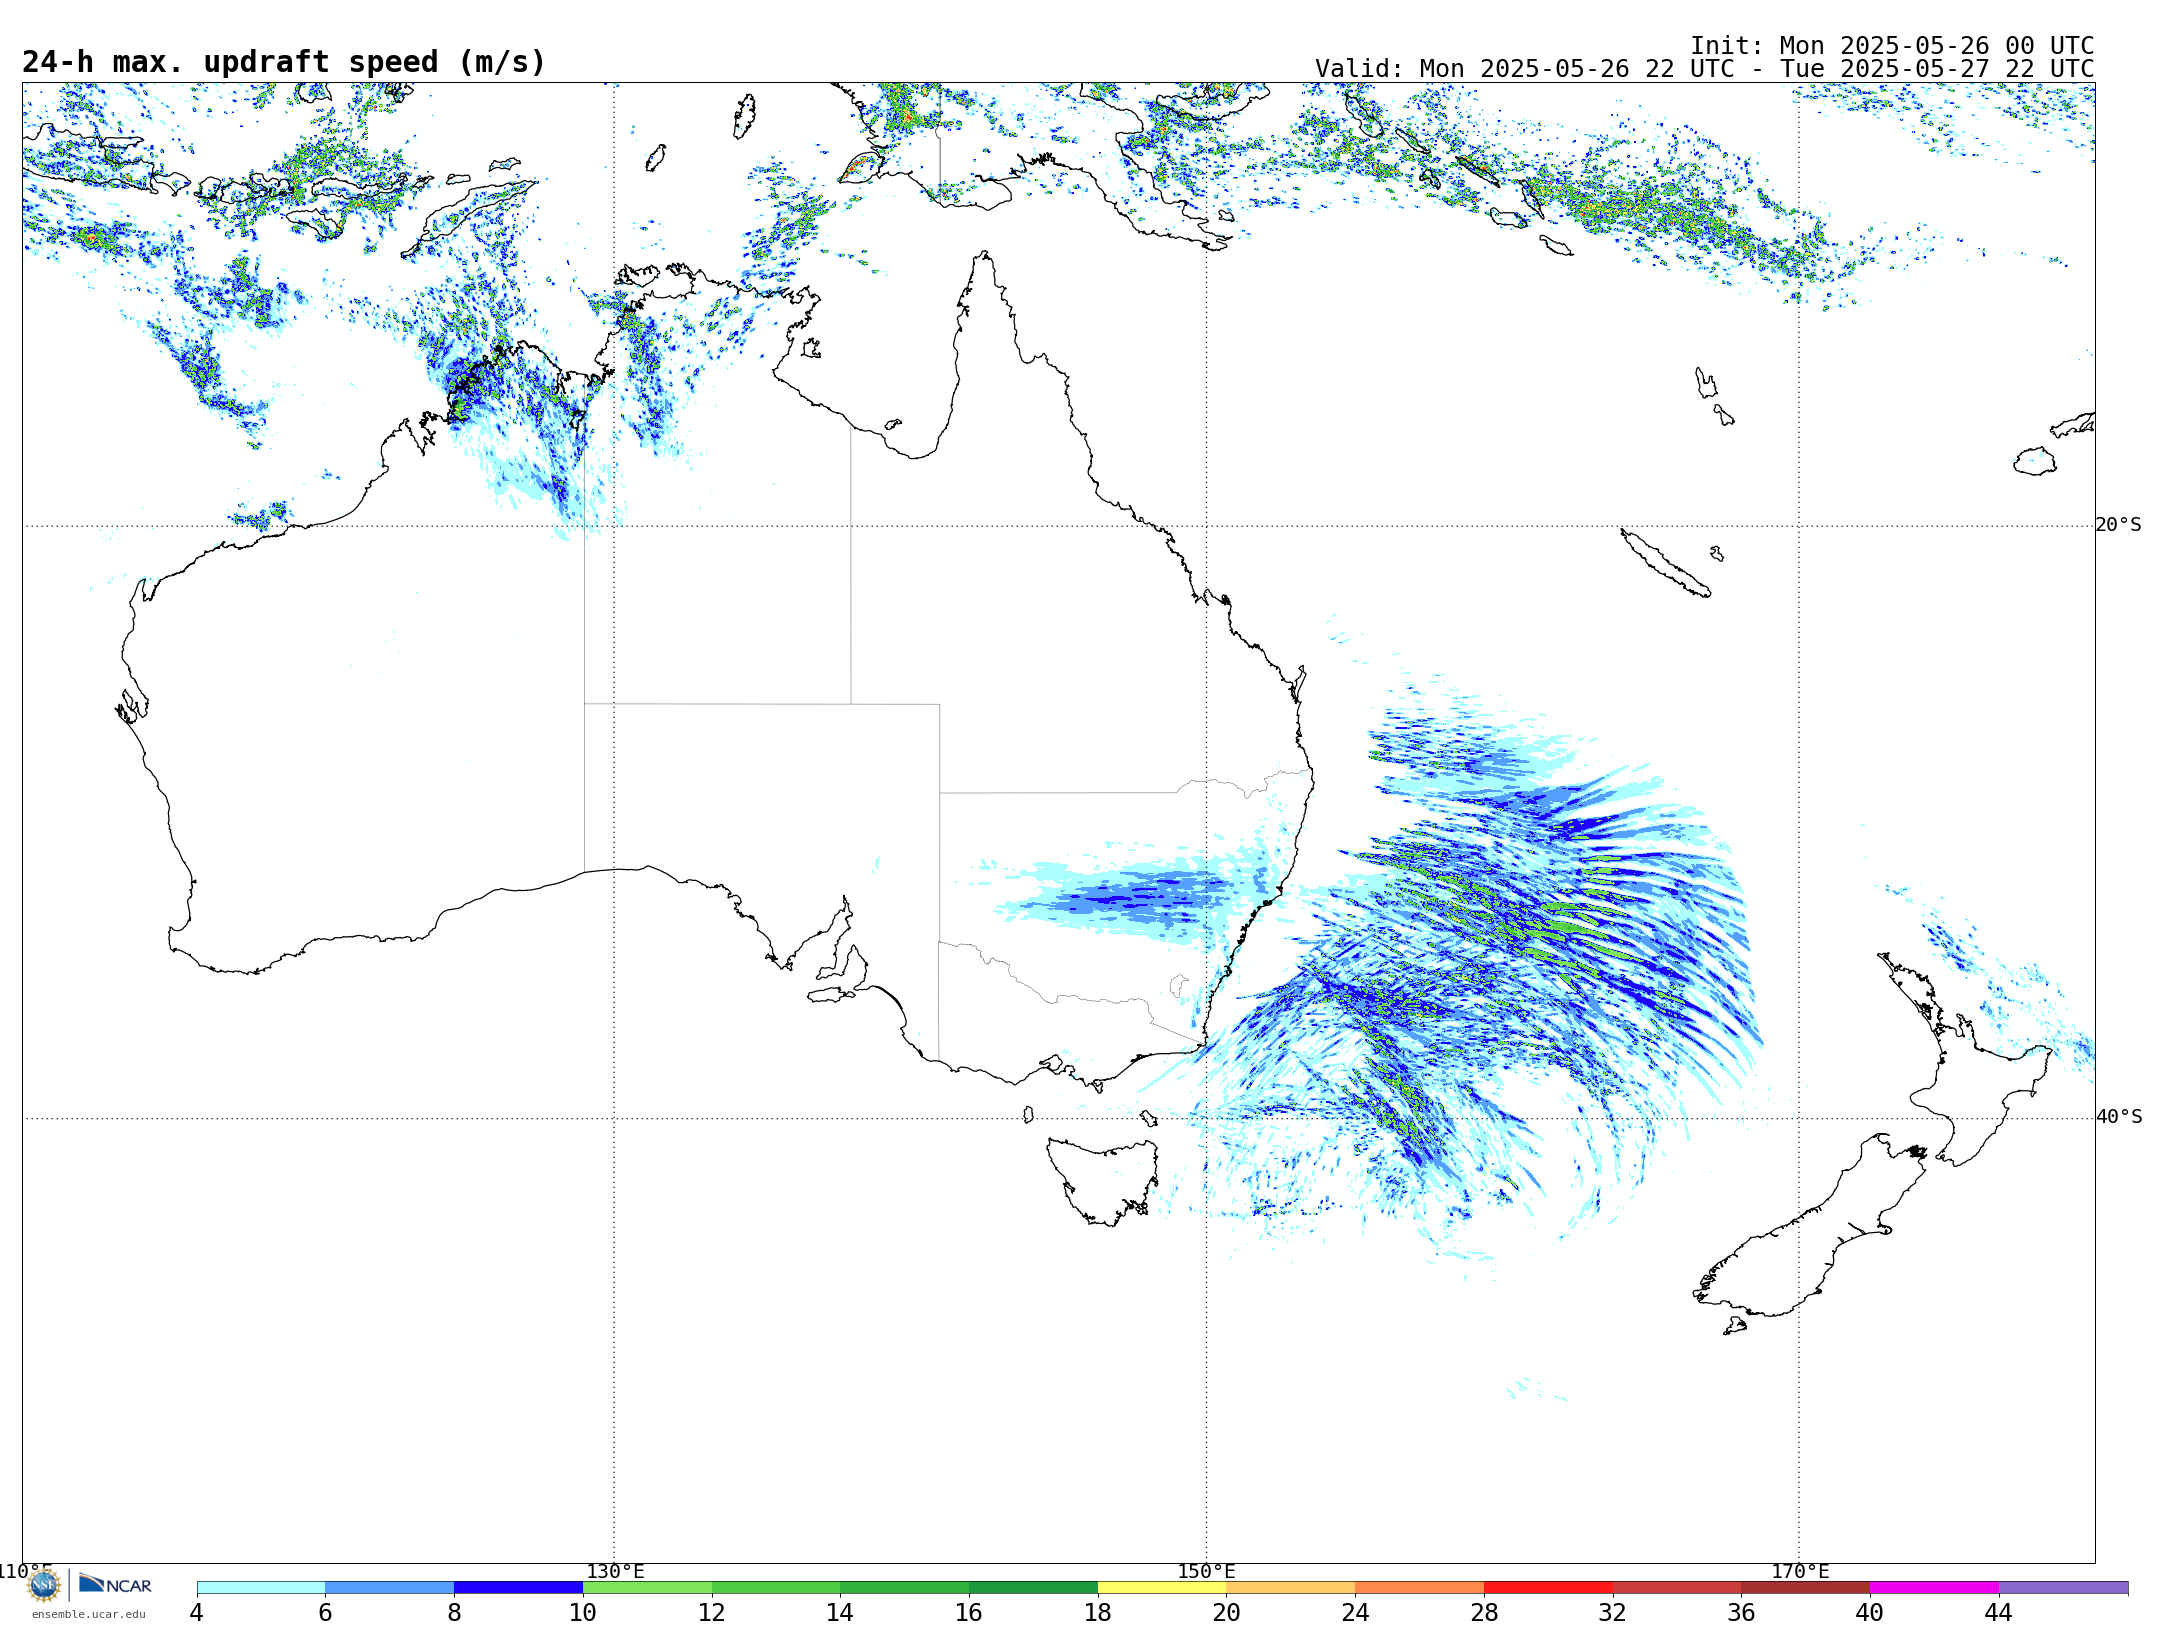Pick the muted red 32–36 m/s swatch

pyautogui.click(x=1677, y=1588)
